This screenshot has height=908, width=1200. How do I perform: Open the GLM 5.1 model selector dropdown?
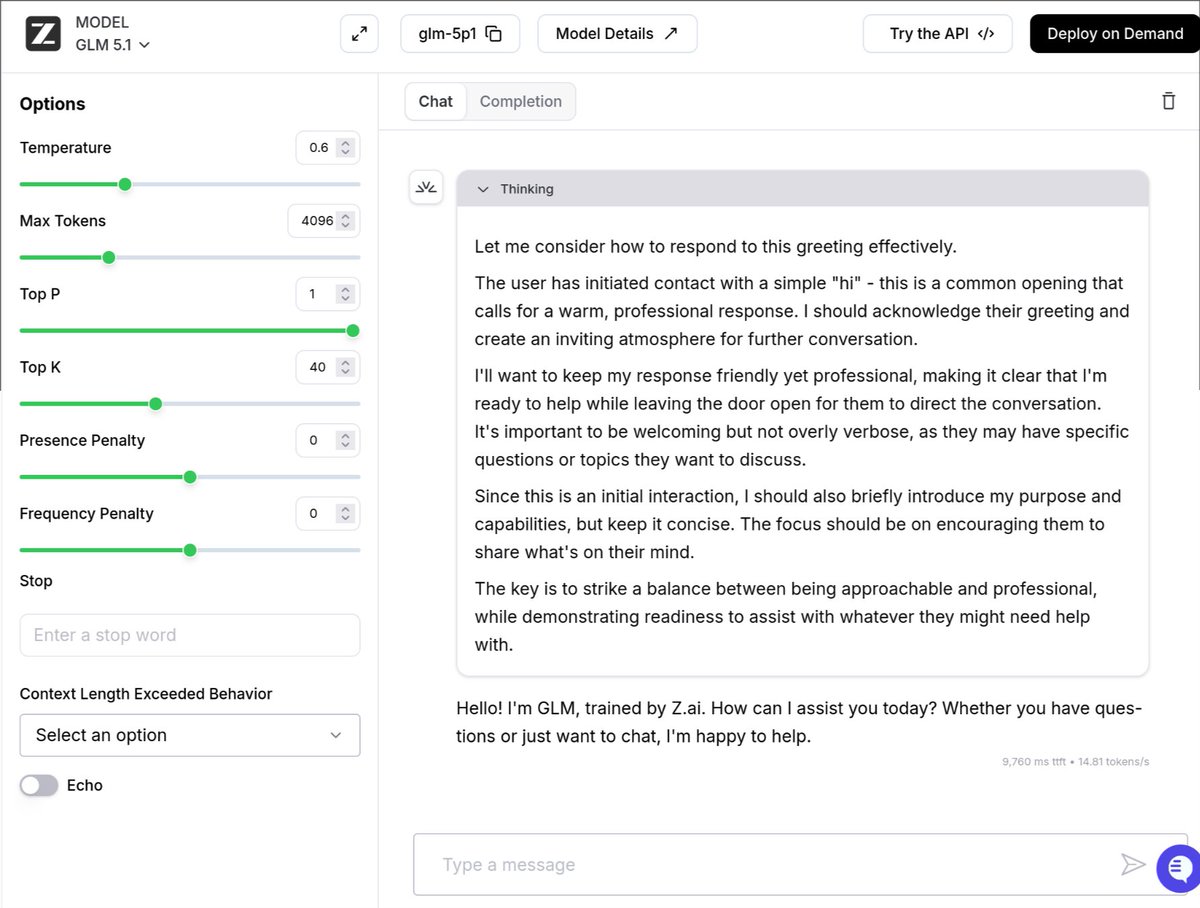tap(113, 44)
